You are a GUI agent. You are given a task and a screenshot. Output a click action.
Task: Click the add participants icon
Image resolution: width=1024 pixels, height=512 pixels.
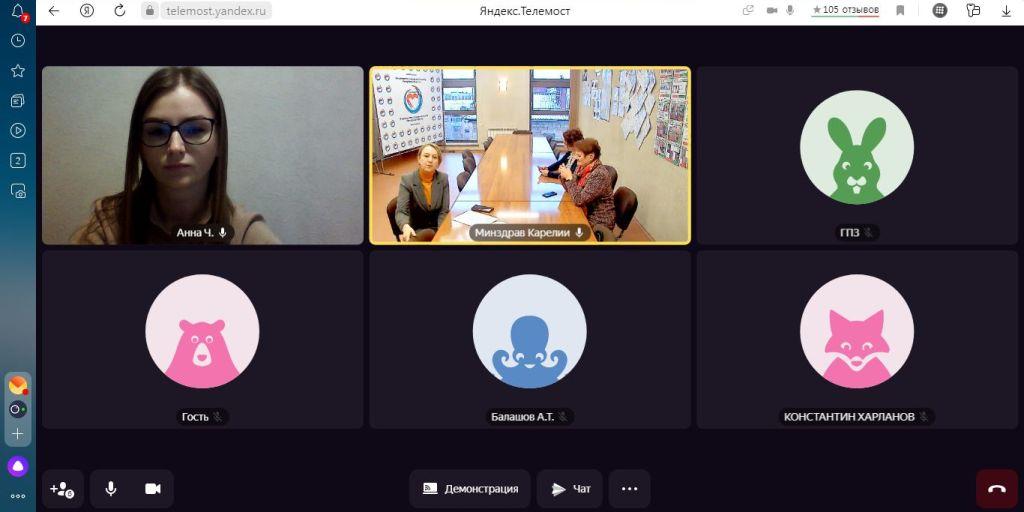62,489
